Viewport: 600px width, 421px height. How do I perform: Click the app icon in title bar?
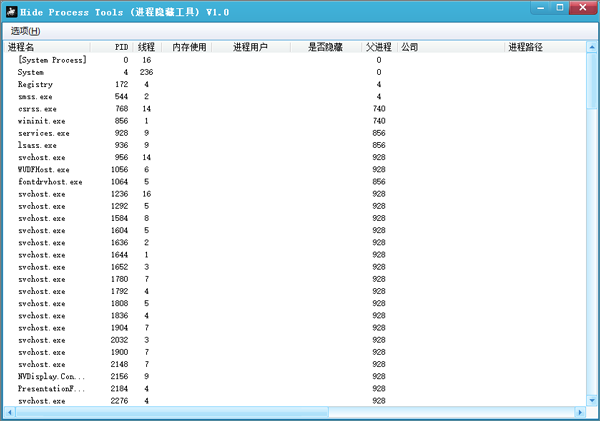11,12
